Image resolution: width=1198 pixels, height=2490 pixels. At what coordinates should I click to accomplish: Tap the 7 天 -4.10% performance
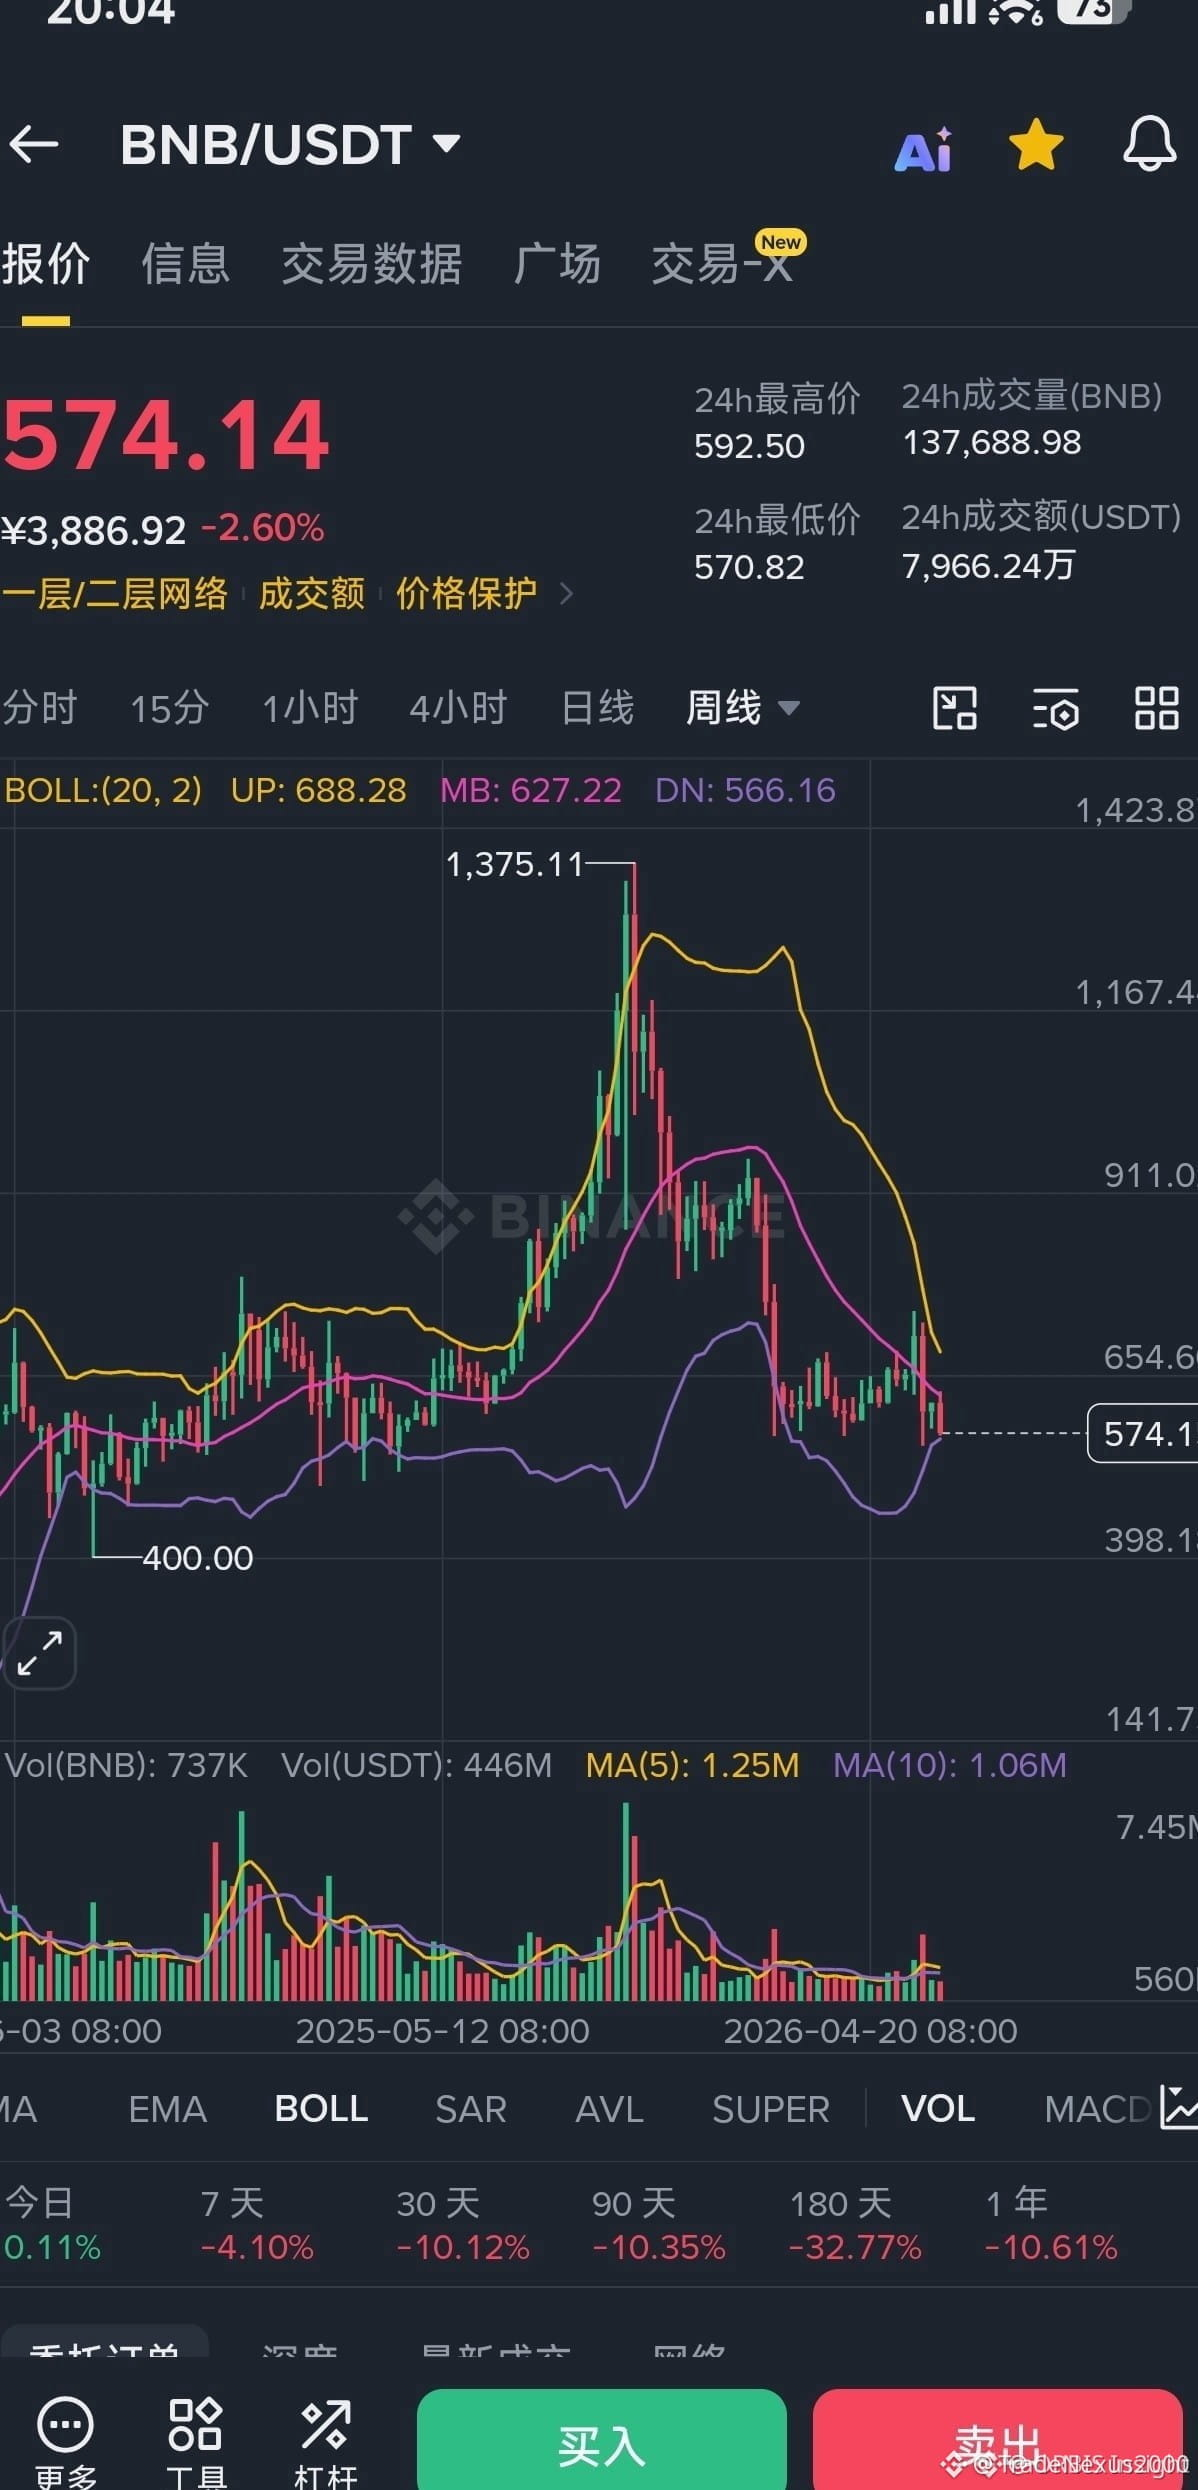click(x=257, y=2225)
